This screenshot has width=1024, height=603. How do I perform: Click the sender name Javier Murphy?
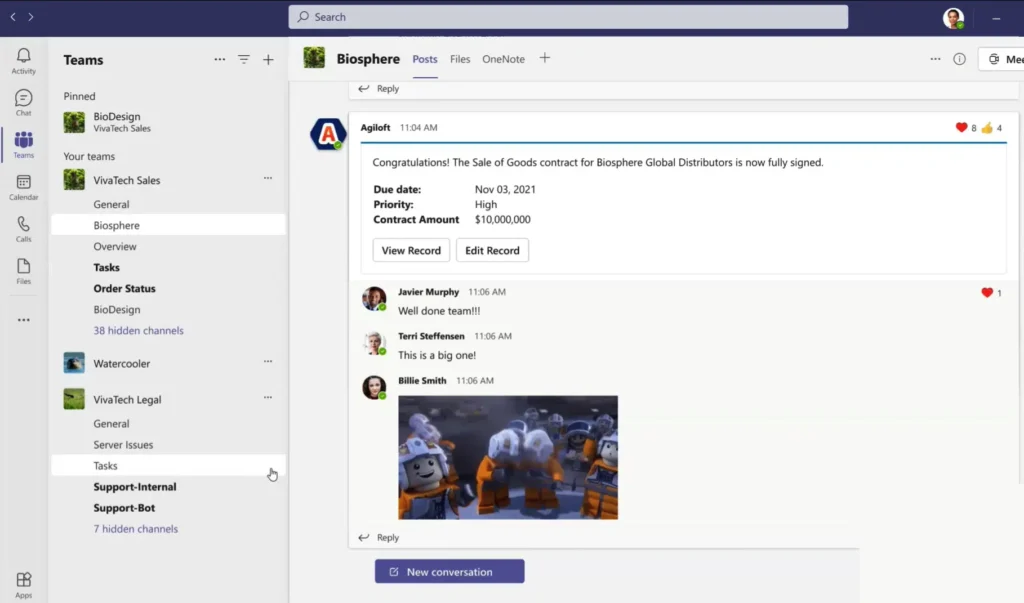click(x=428, y=292)
